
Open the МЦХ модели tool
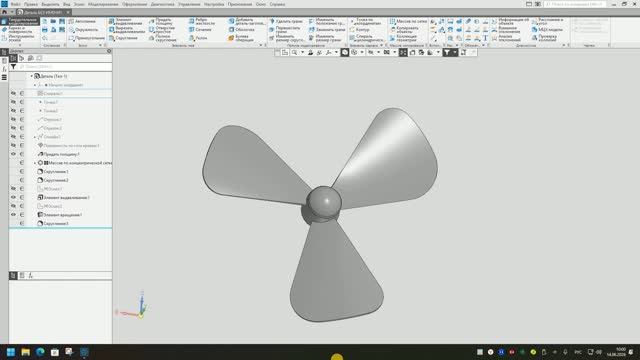[547, 30]
